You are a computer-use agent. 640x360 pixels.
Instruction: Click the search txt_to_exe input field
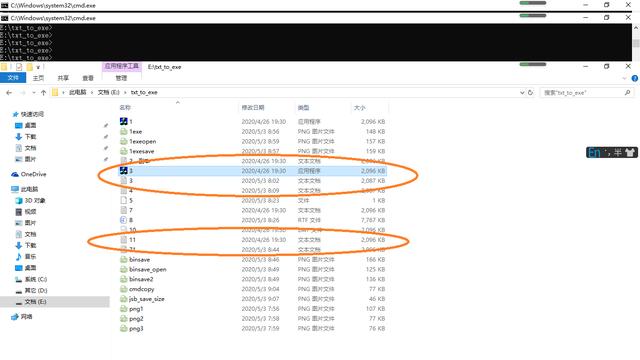pyautogui.click(x=582, y=93)
